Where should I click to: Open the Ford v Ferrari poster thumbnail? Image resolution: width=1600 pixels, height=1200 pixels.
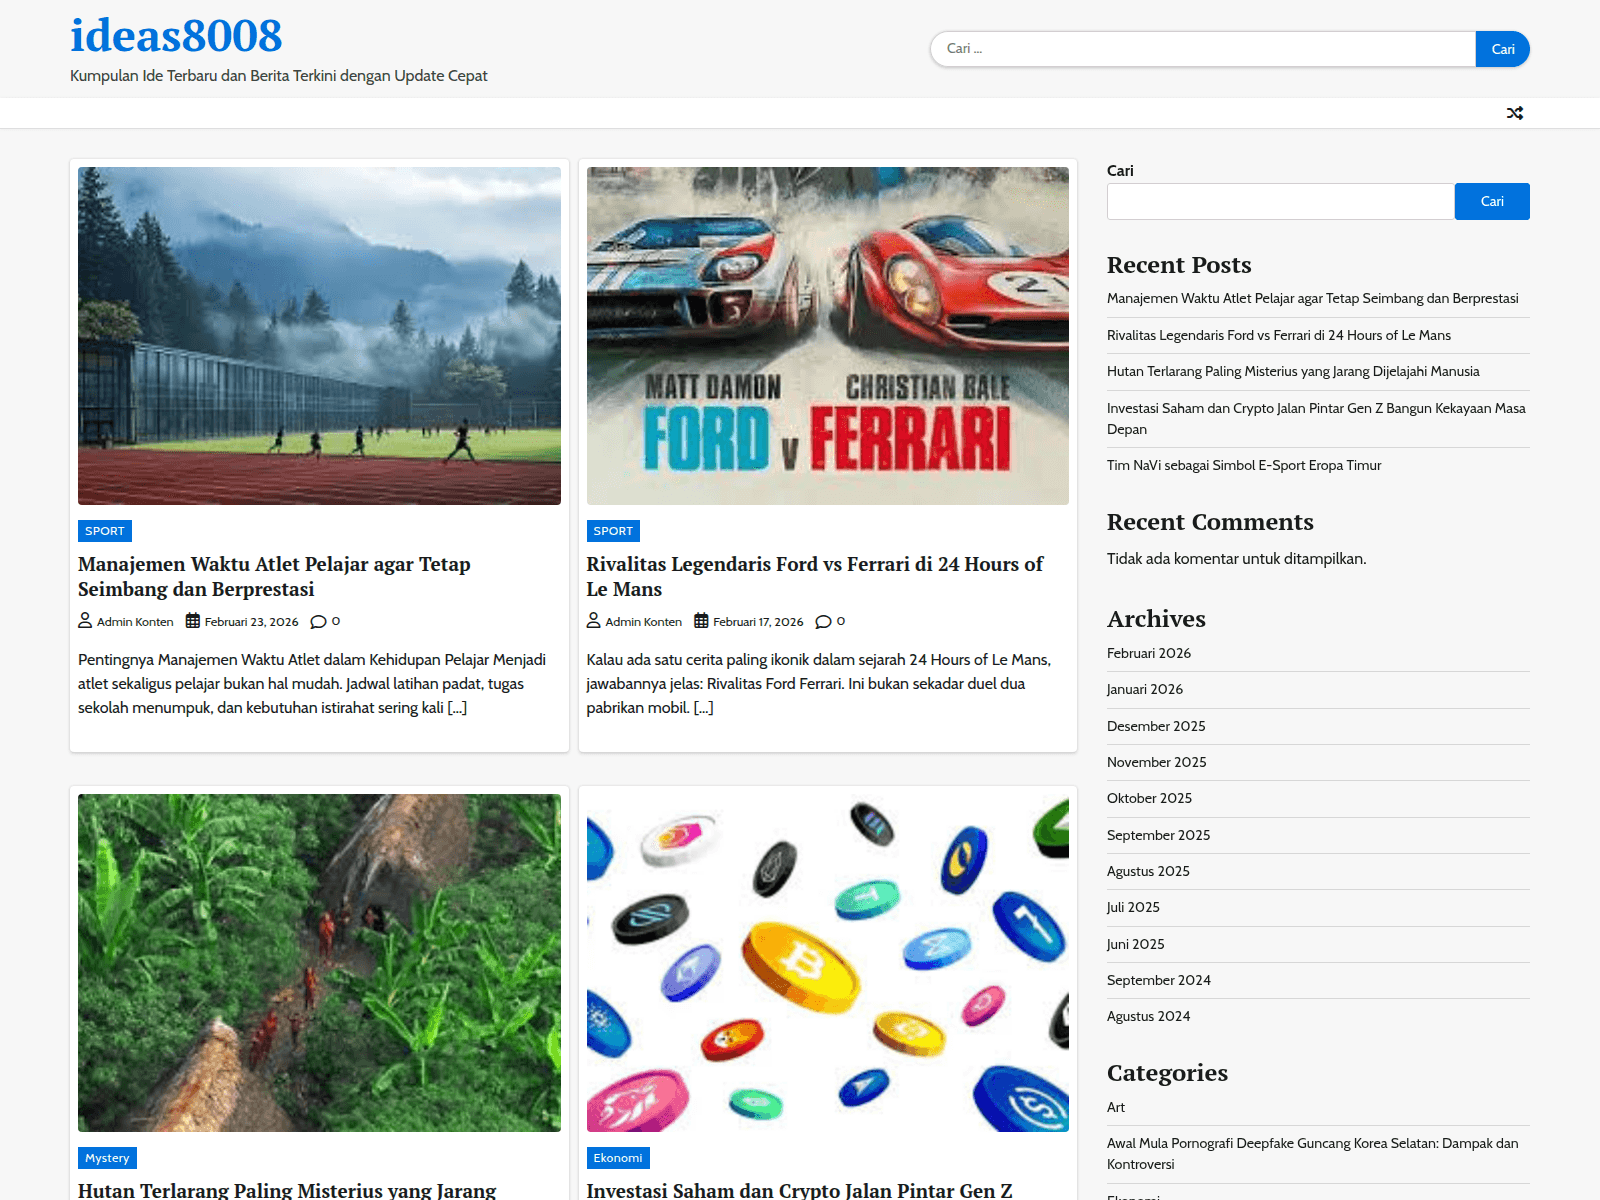click(x=828, y=336)
